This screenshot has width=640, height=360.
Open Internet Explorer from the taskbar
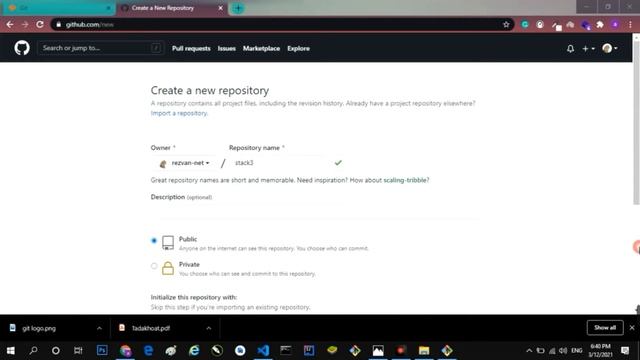click(194, 350)
